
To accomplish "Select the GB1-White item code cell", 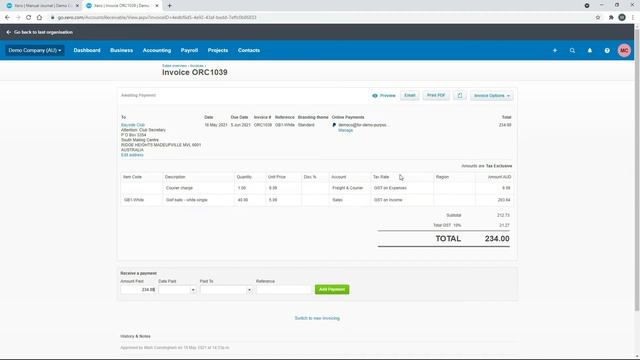I will coord(142,200).
